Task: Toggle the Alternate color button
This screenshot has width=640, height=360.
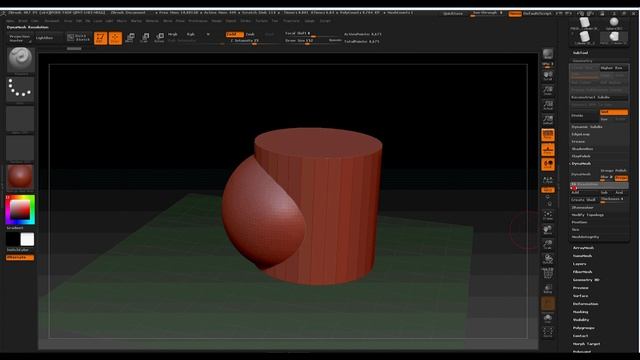Action: [20, 258]
